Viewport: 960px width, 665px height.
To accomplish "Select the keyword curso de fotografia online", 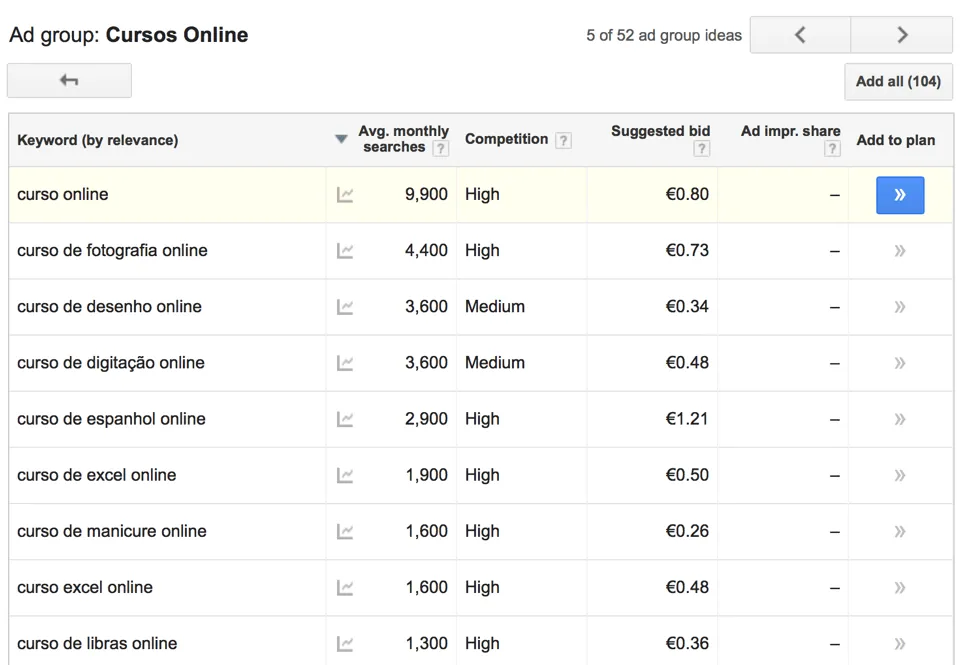I will (112, 250).
